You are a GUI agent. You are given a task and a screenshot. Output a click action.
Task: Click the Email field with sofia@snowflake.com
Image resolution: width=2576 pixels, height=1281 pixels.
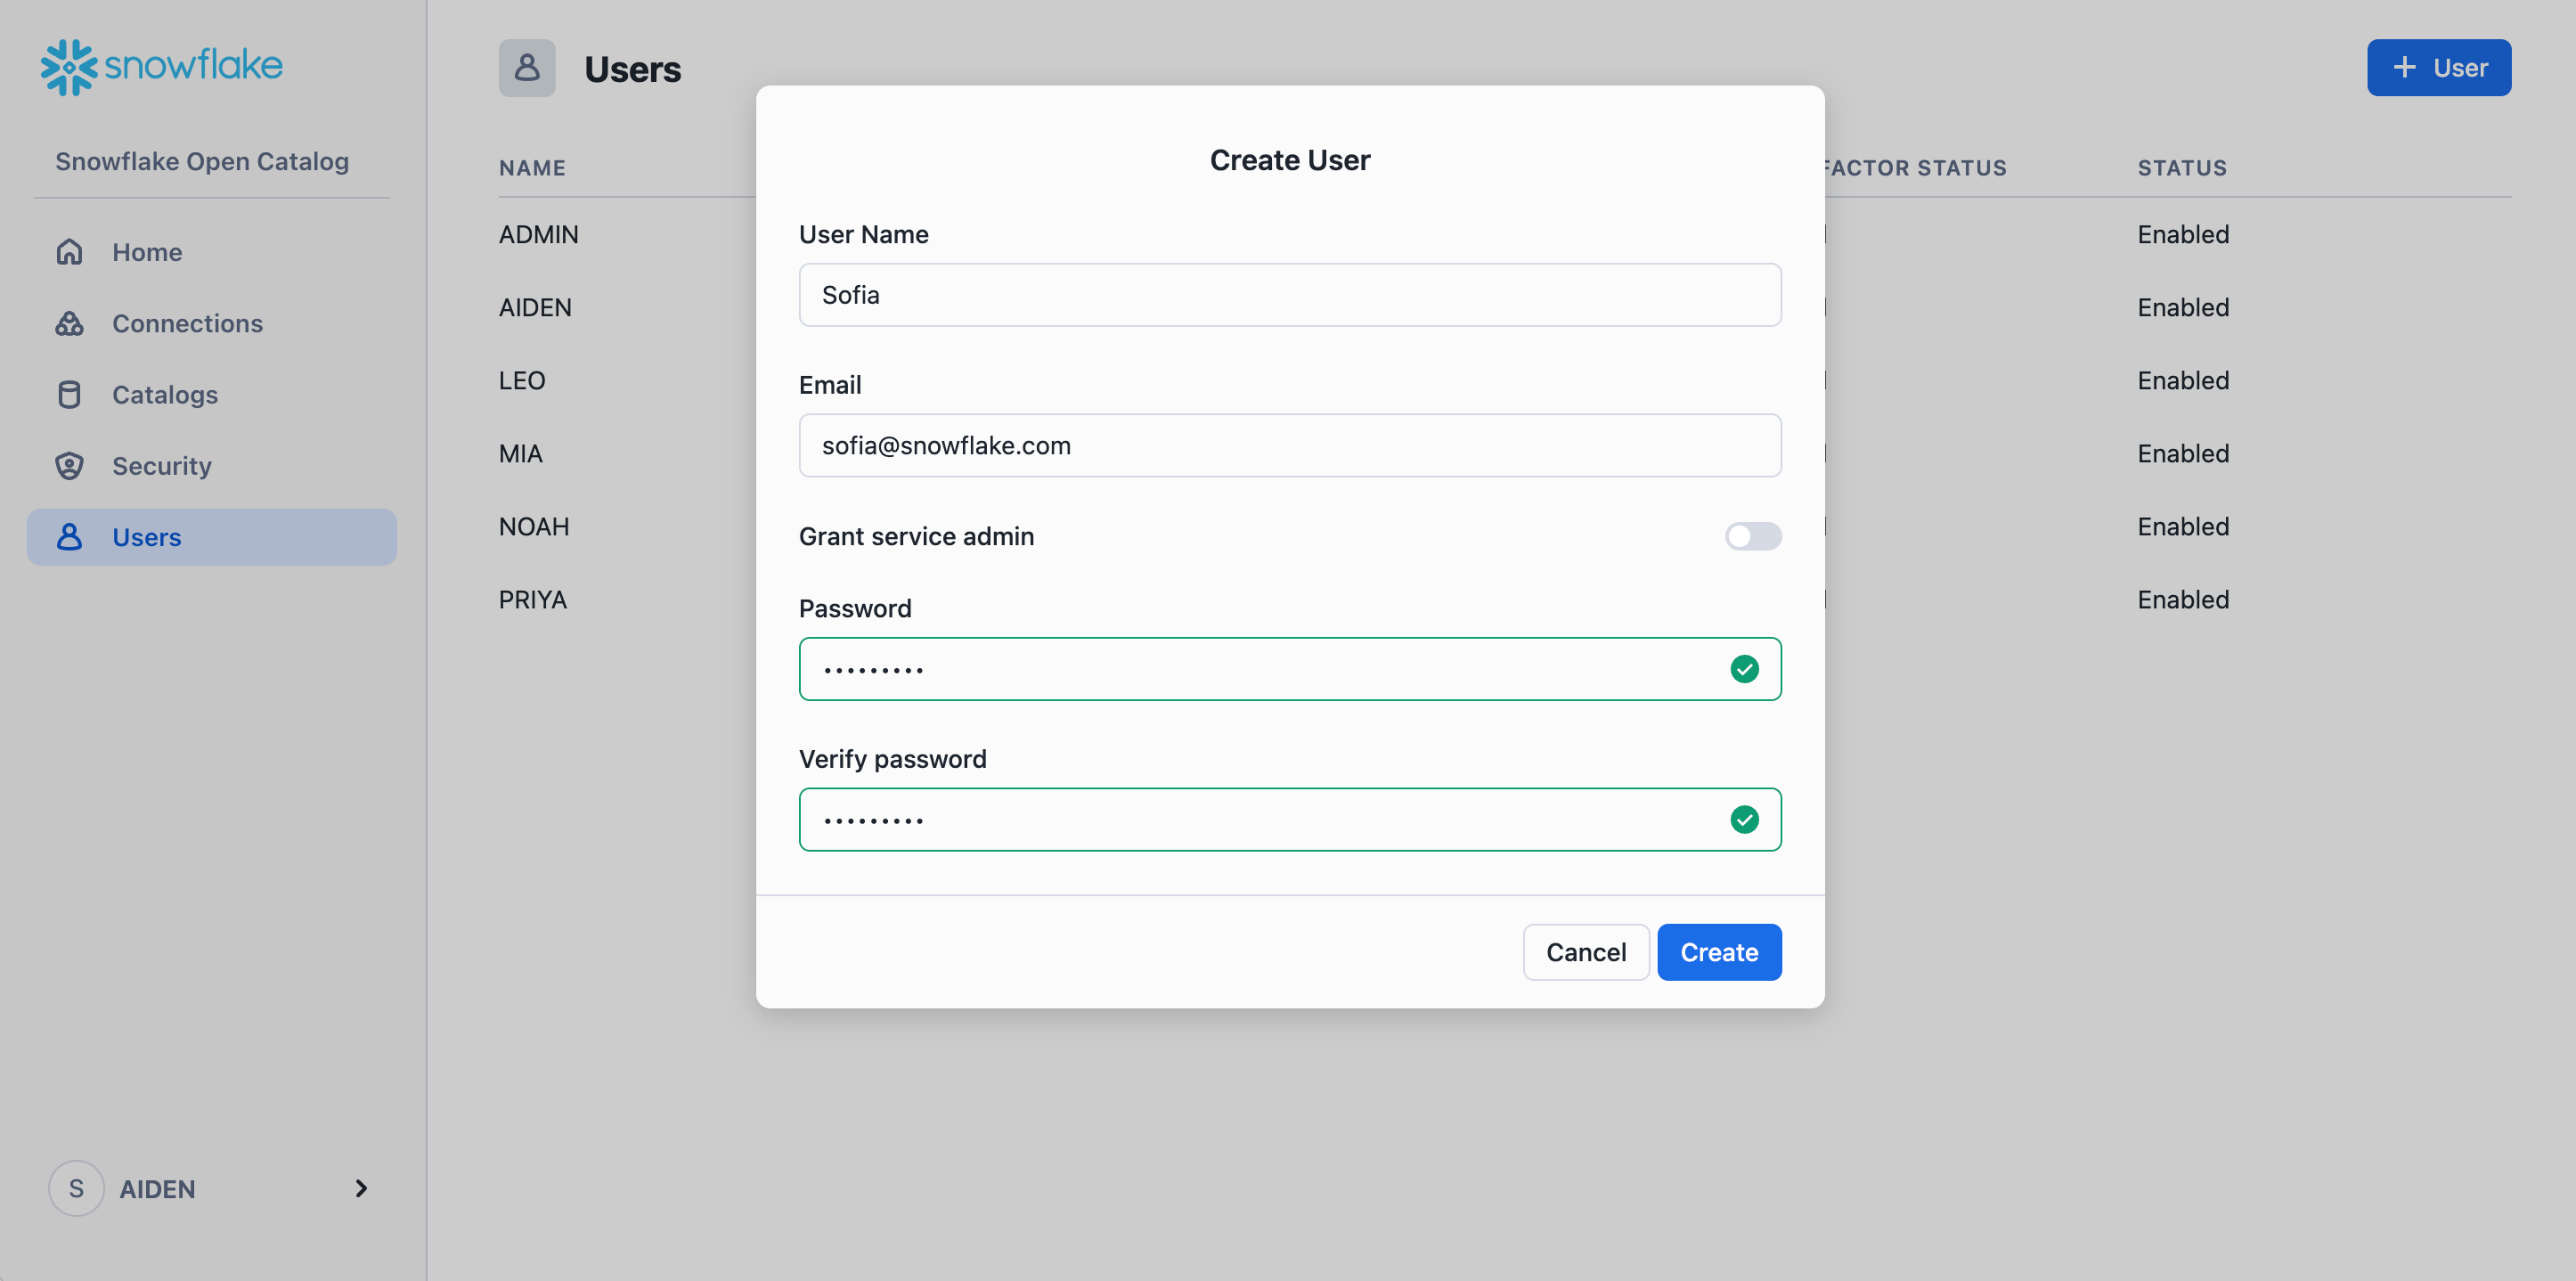[x=1289, y=445]
